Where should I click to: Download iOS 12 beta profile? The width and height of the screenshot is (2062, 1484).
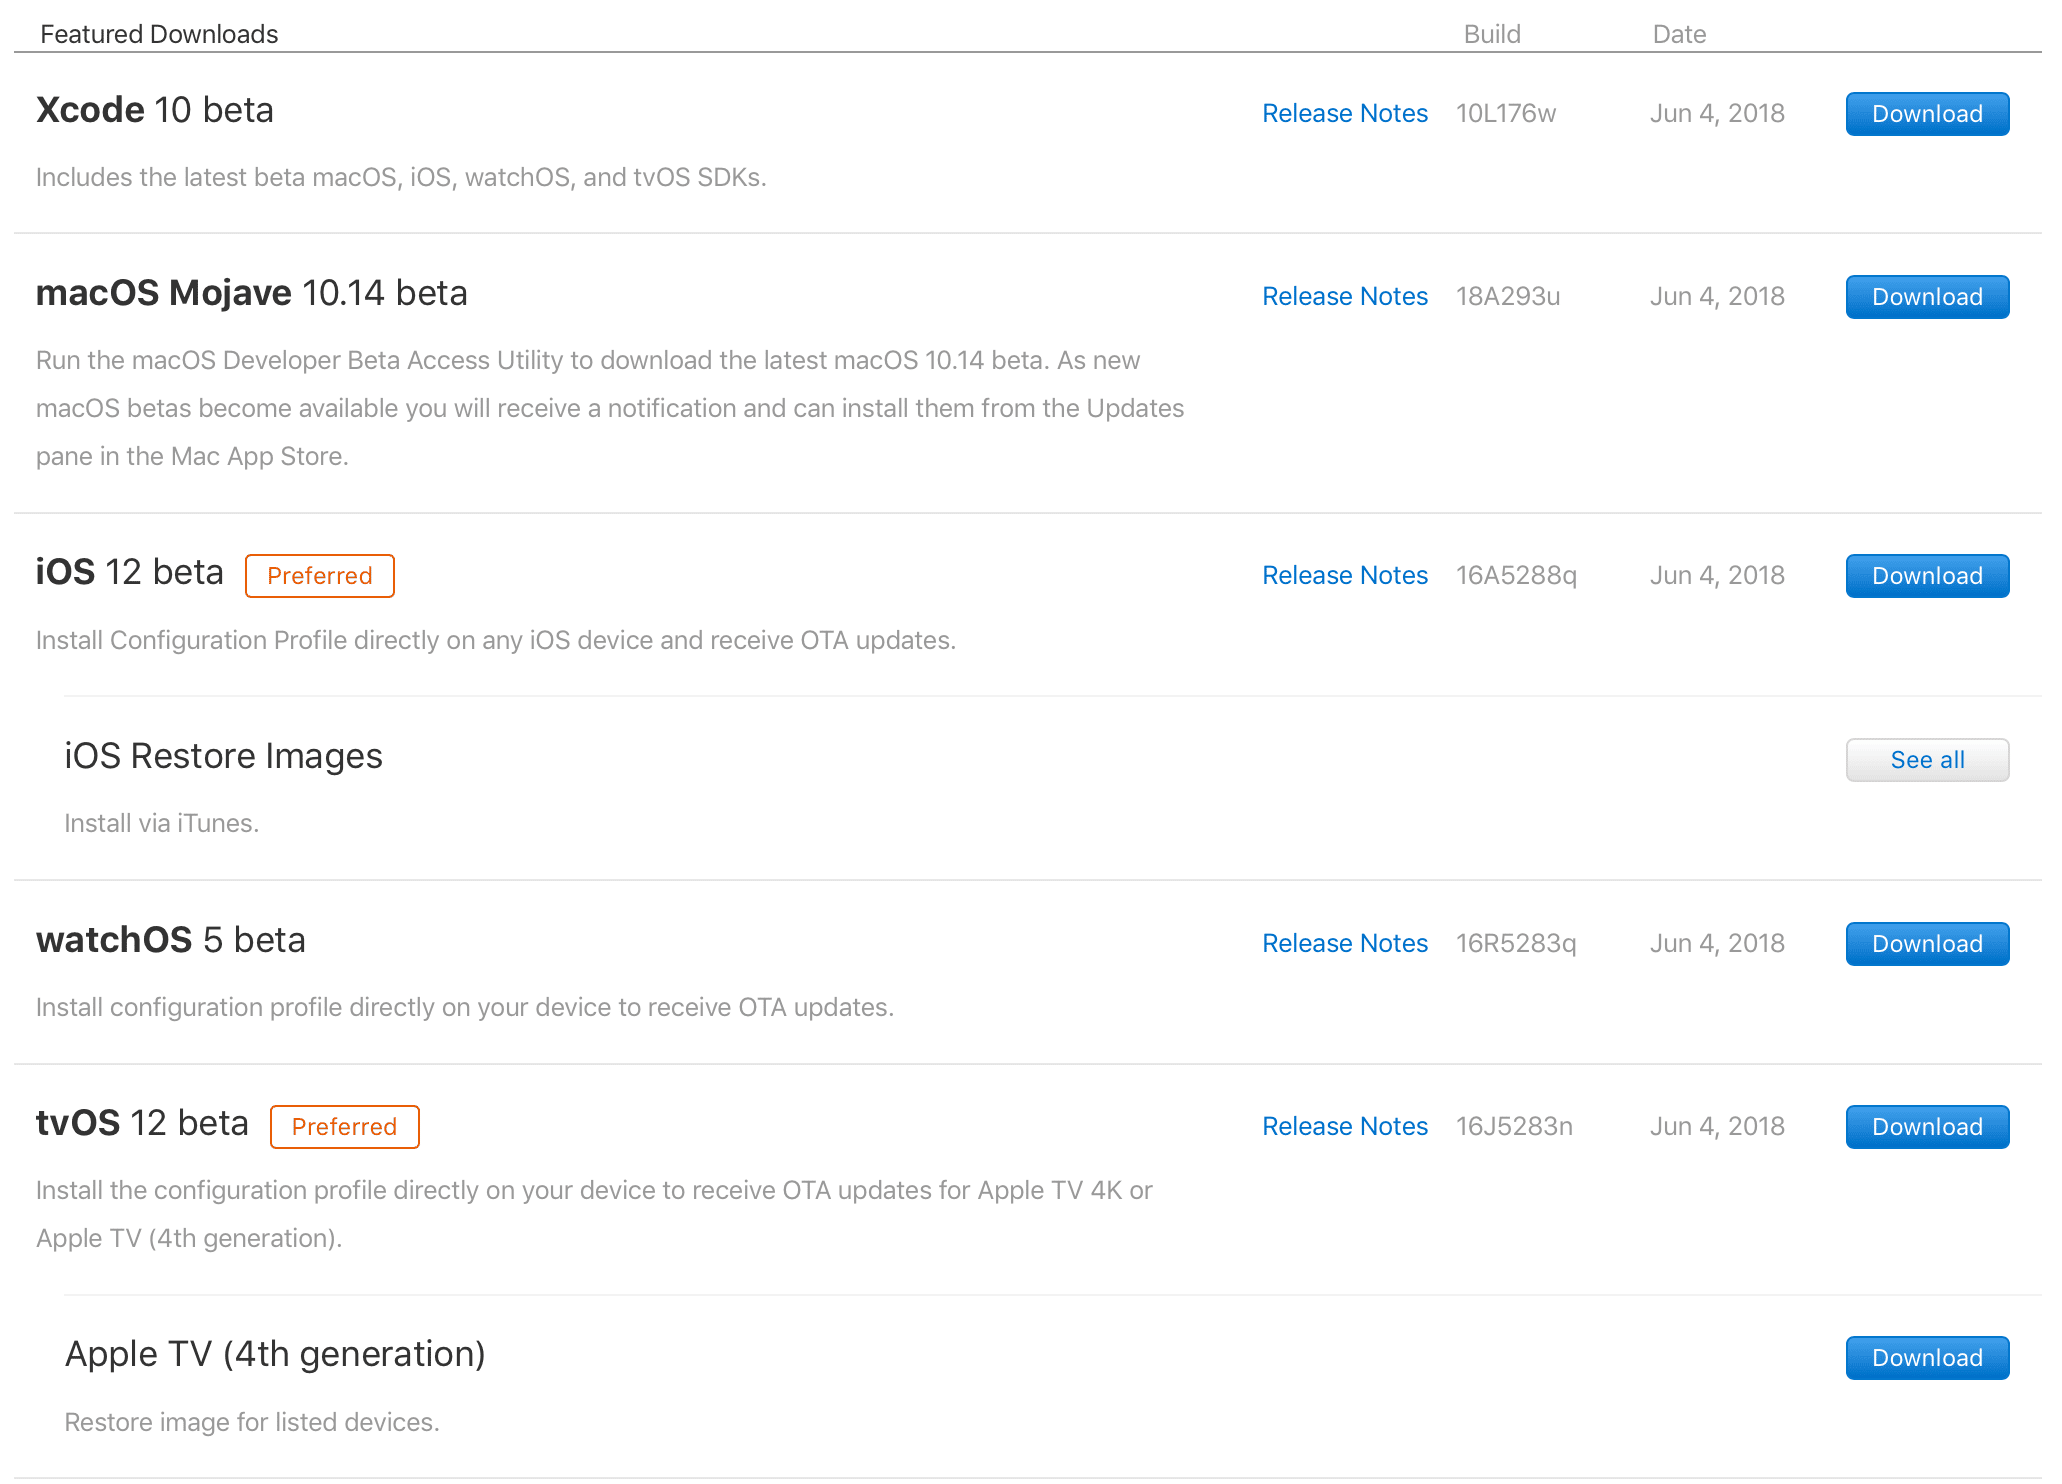click(1927, 576)
